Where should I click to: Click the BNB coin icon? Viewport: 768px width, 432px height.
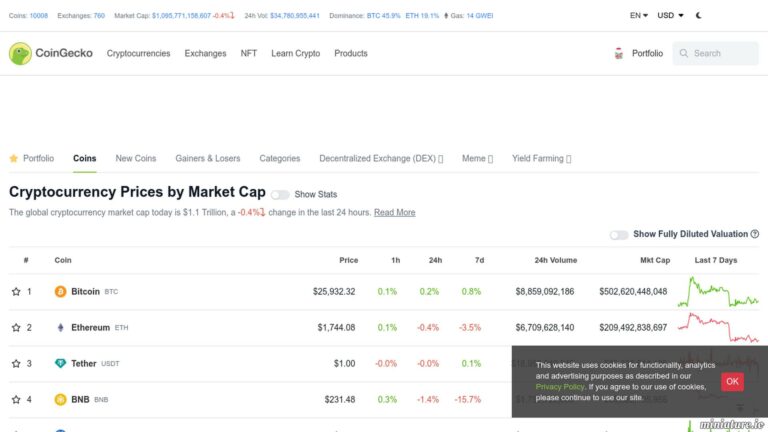pos(60,400)
